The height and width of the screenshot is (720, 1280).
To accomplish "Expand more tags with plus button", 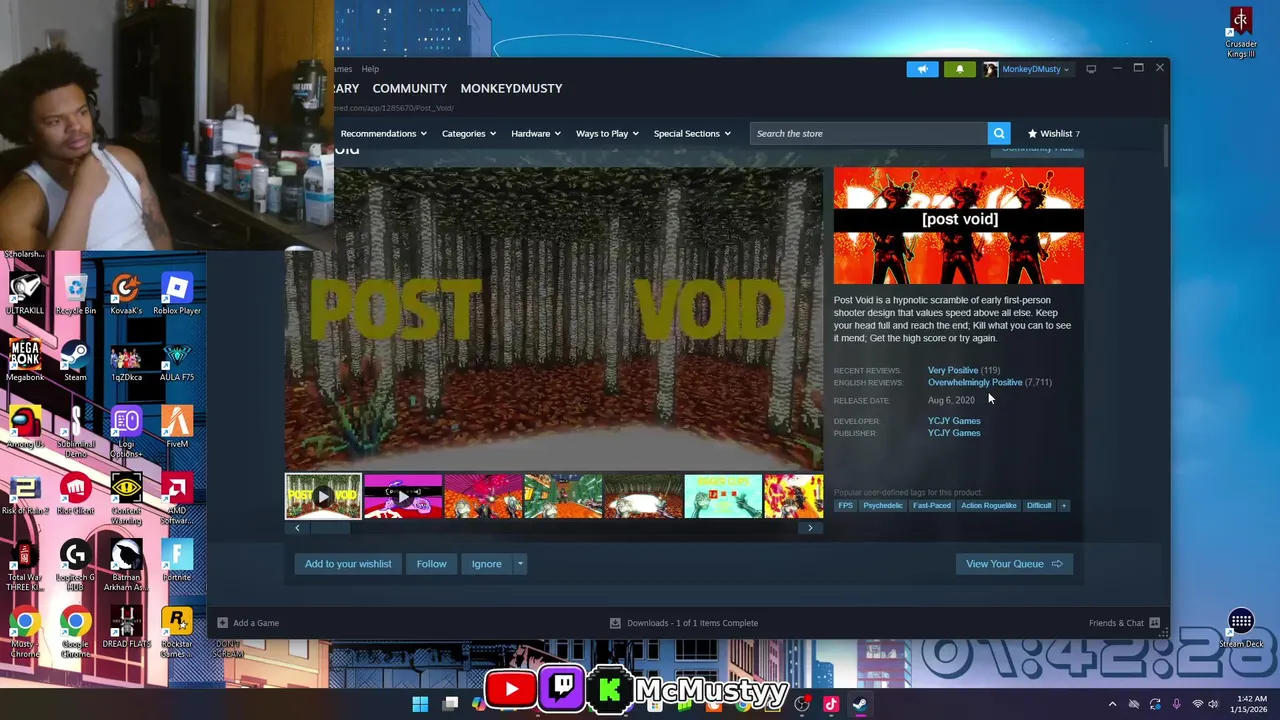I will (1064, 506).
